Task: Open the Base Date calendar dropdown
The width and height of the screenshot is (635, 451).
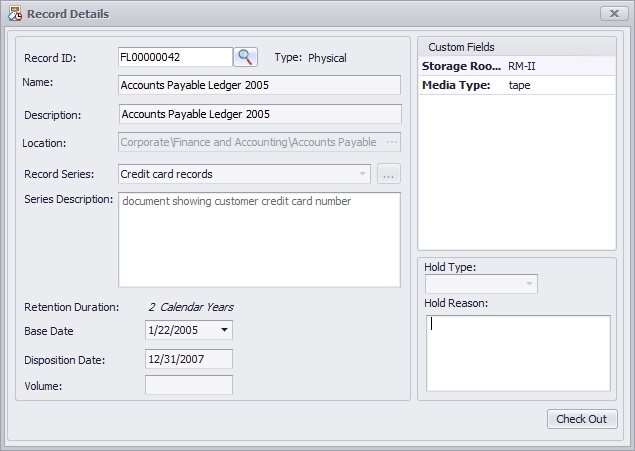Action: point(224,330)
